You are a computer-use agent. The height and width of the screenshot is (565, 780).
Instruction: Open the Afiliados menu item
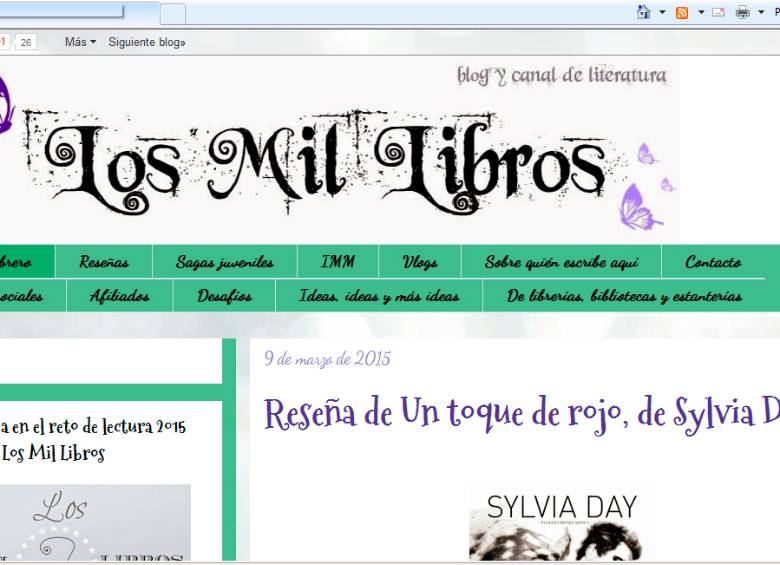[x=119, y=296]
